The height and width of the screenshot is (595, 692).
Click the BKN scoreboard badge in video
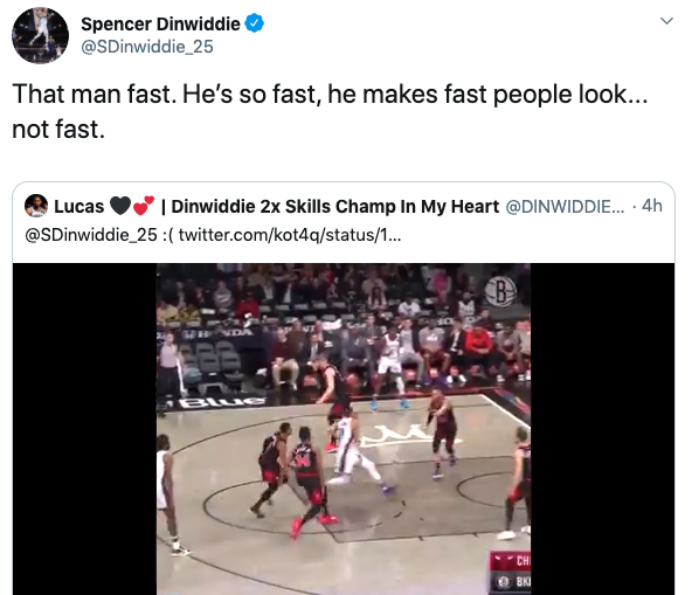(511, 582)
